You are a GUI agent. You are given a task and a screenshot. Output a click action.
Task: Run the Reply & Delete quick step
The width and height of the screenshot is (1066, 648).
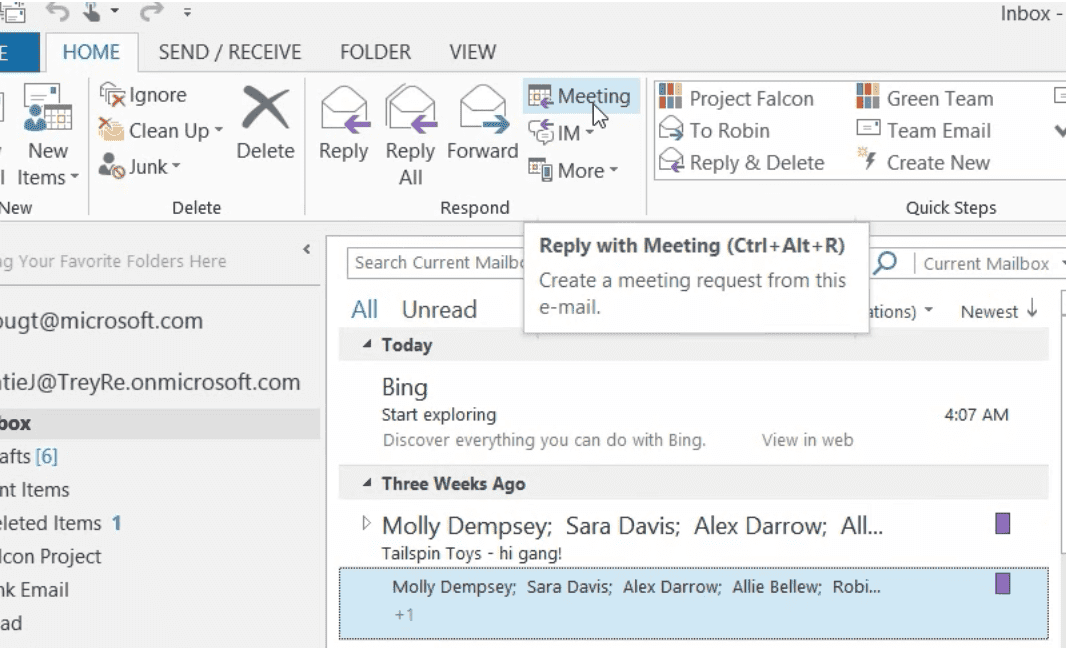[x=742, y=162]
